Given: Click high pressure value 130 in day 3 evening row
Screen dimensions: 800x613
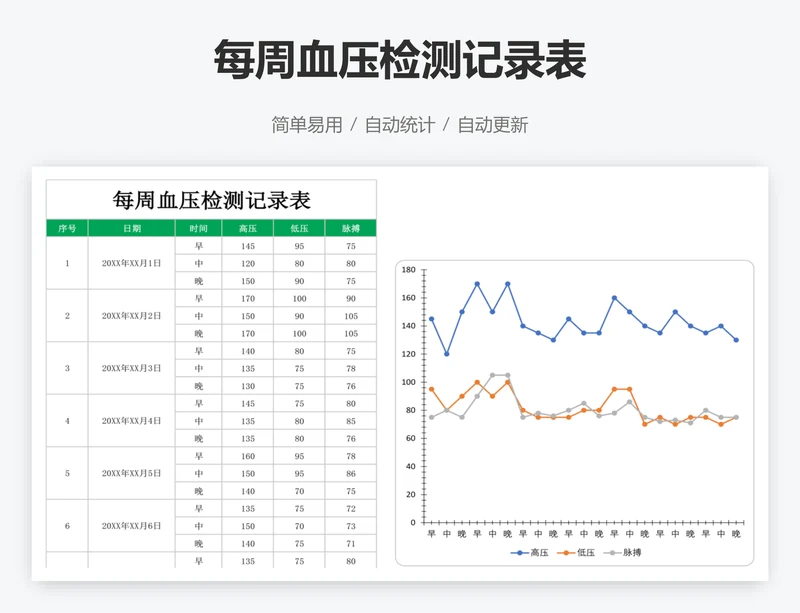Looking at the screenshot, I should 248,386.
